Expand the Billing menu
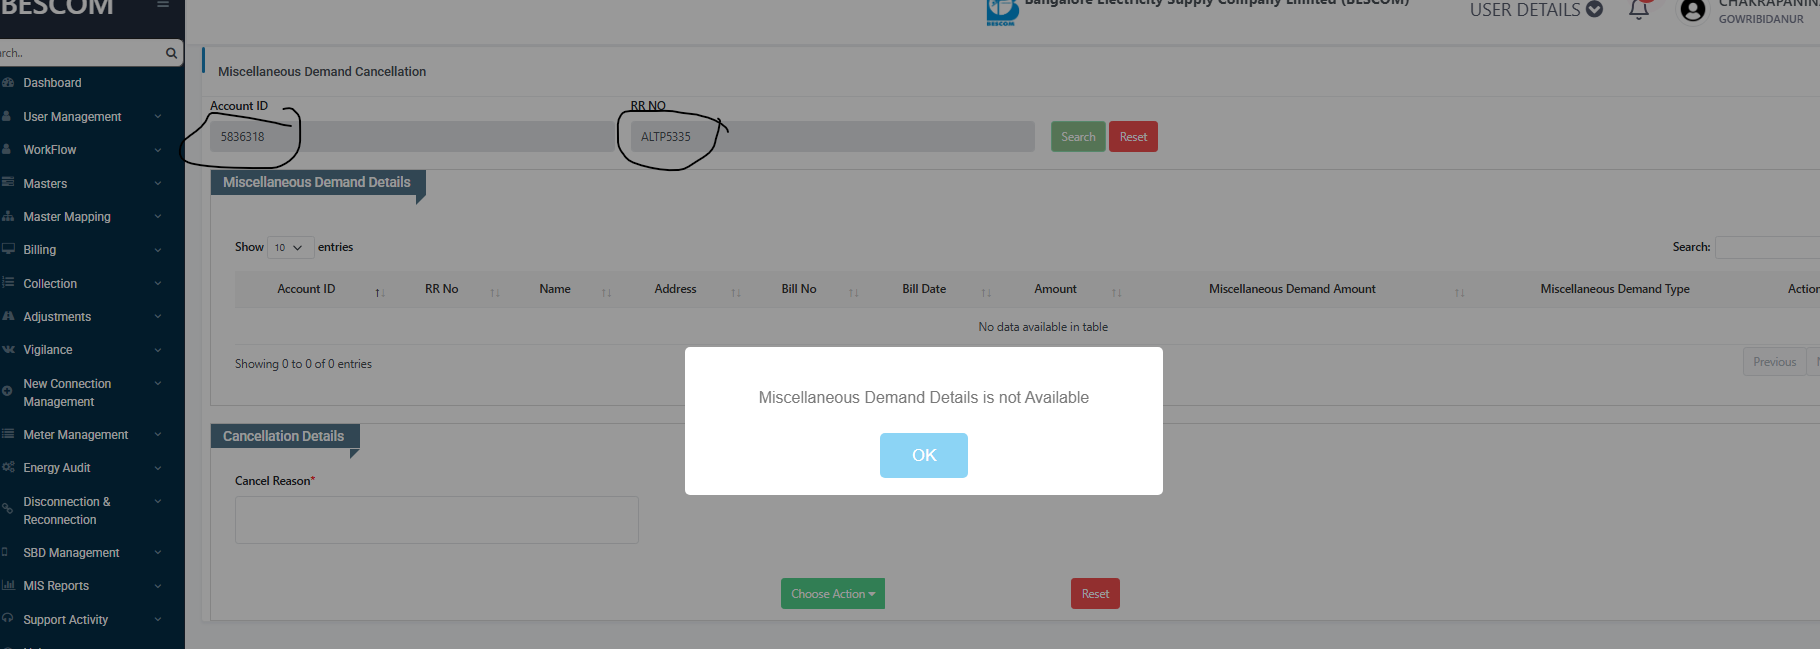 pyautogui.click(x=39, y=250)
